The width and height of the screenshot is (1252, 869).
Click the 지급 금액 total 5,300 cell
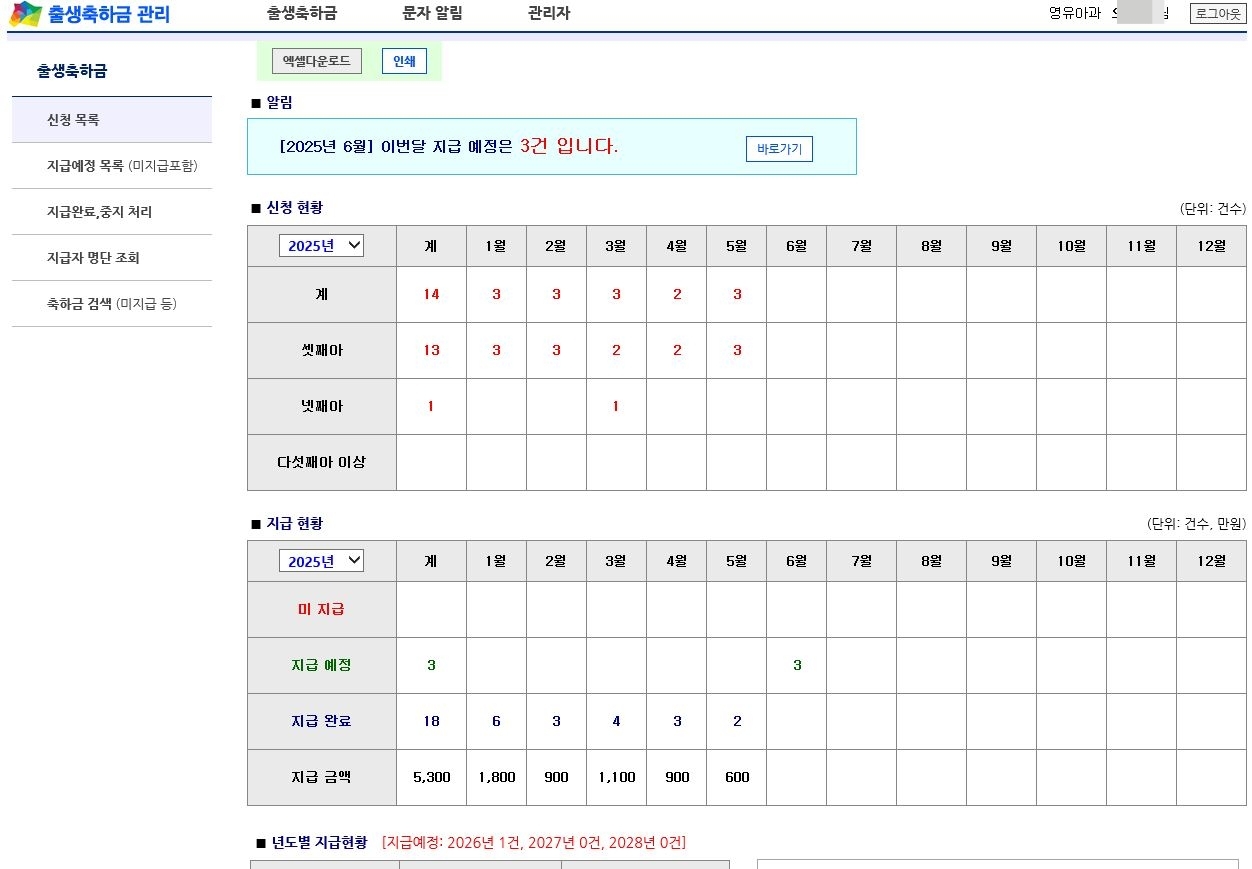point(431,778)
